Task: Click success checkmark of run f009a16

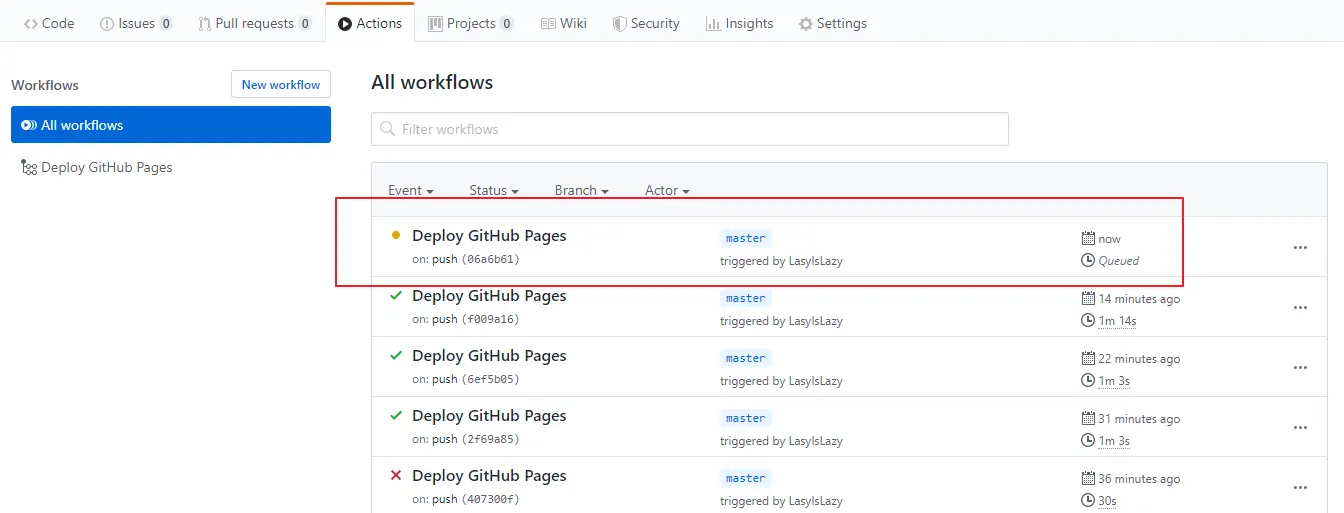Action: (x=396, y=295)
